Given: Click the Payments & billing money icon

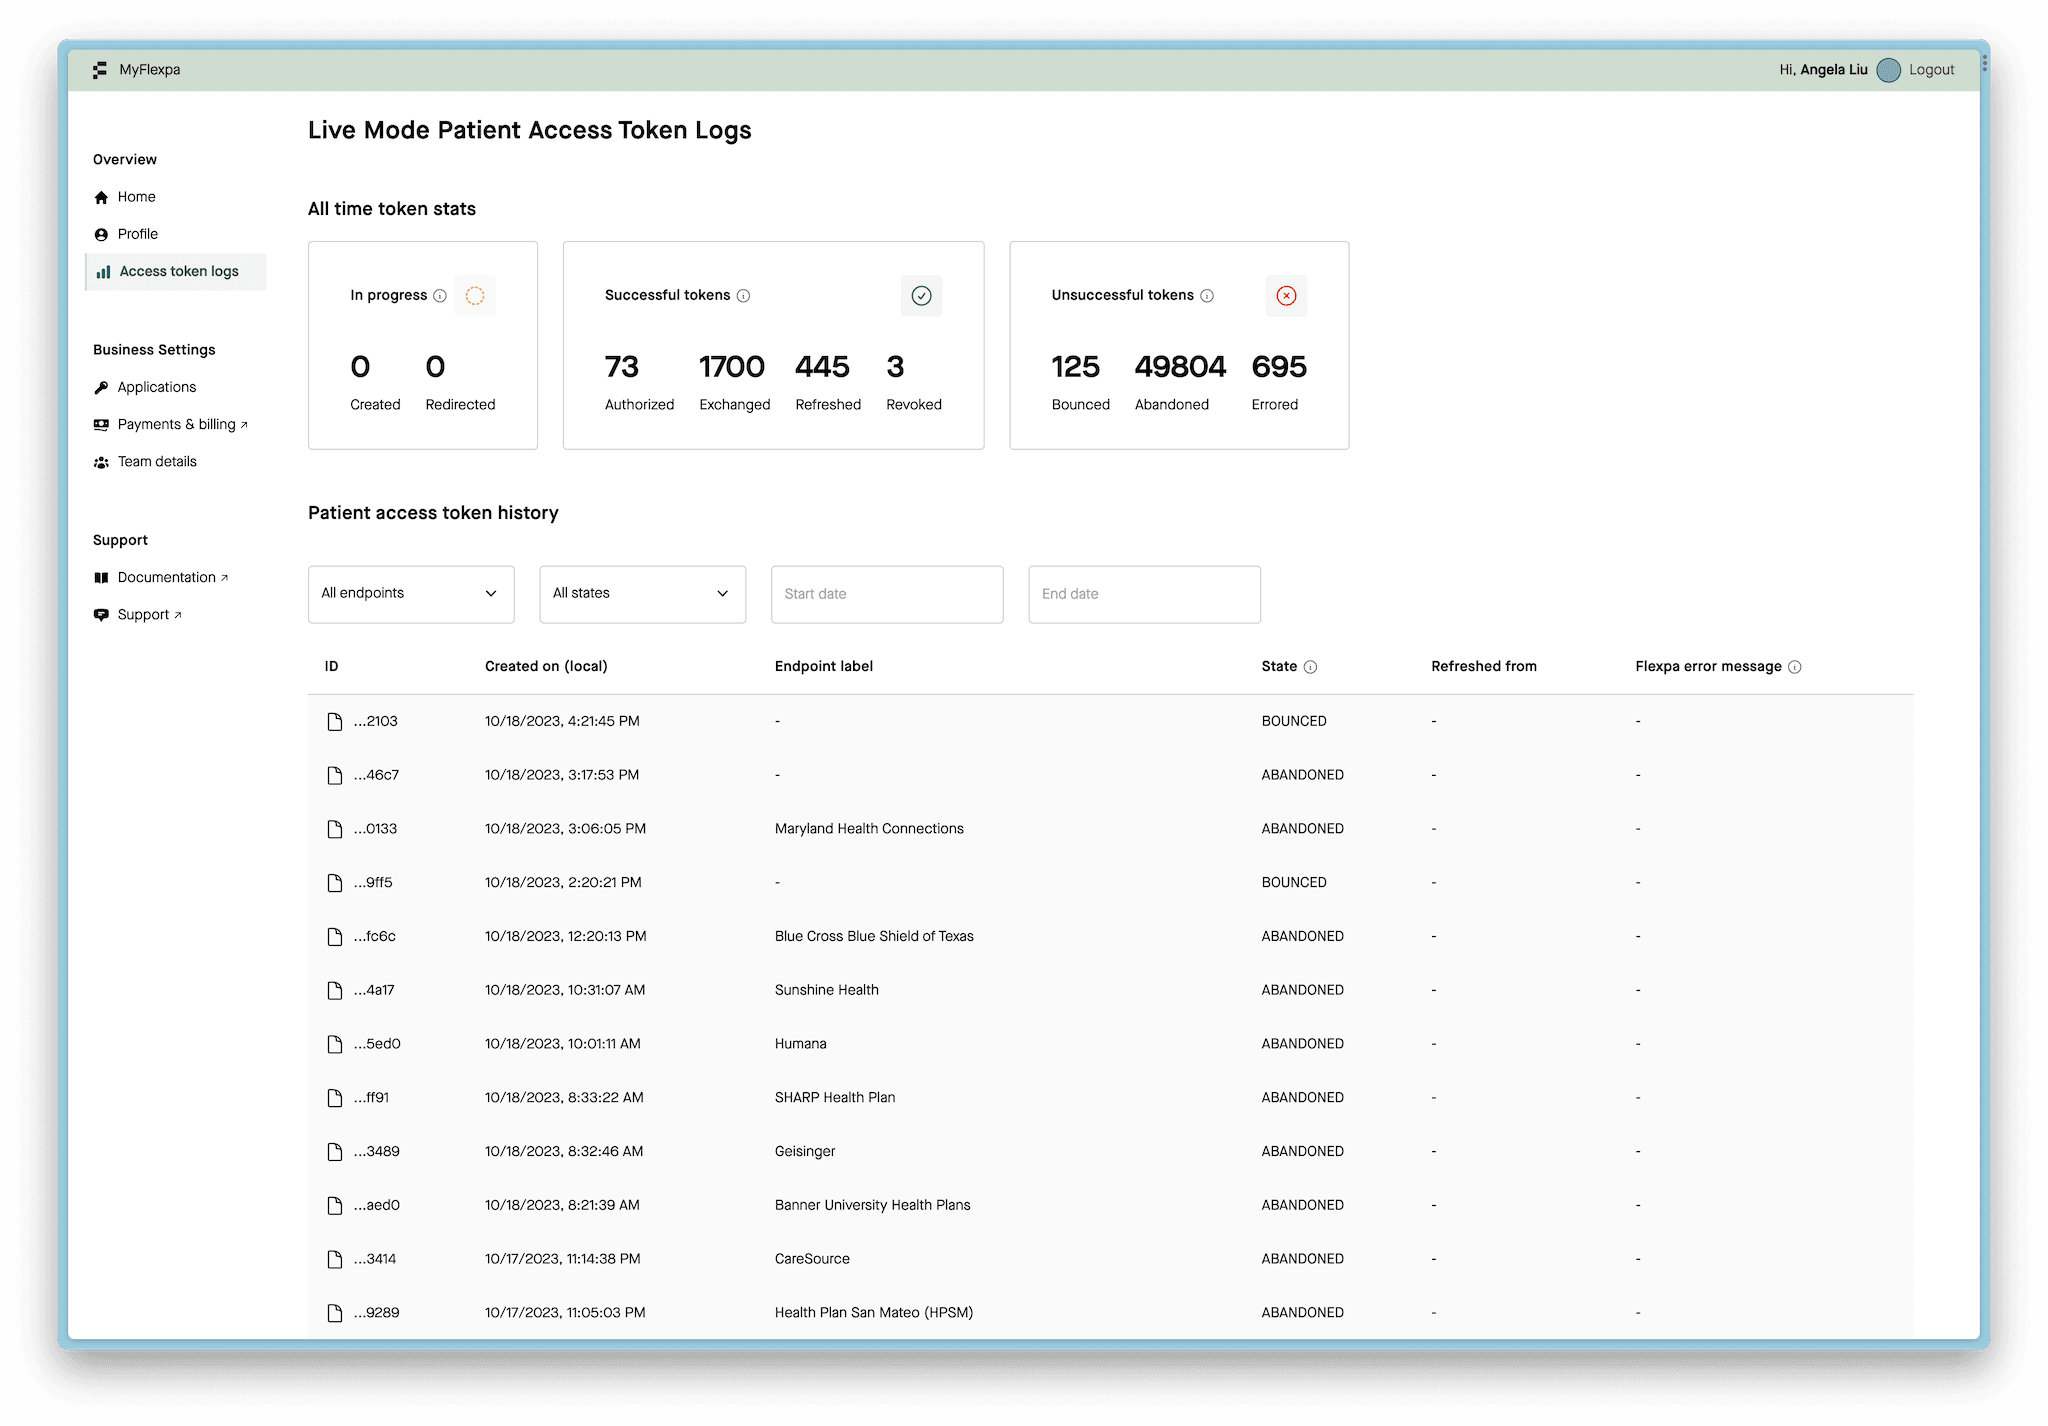Looking at the screenshot, I should coord(101,424).
